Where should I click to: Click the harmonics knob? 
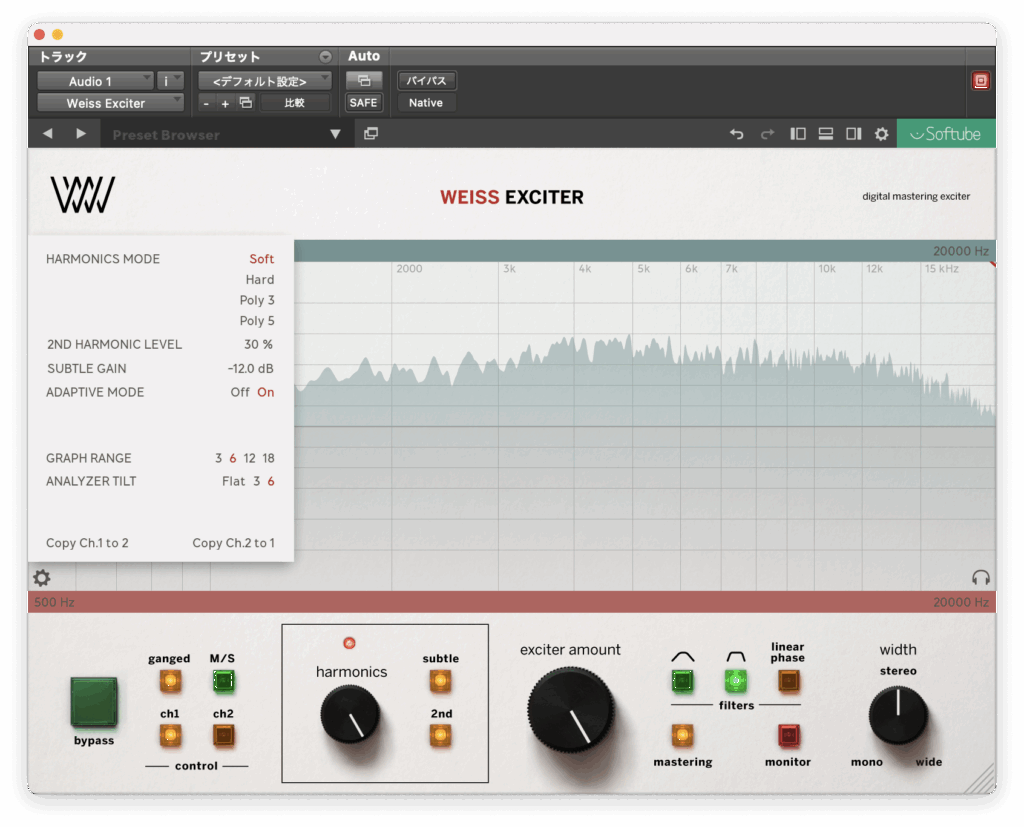coord(350,715)
